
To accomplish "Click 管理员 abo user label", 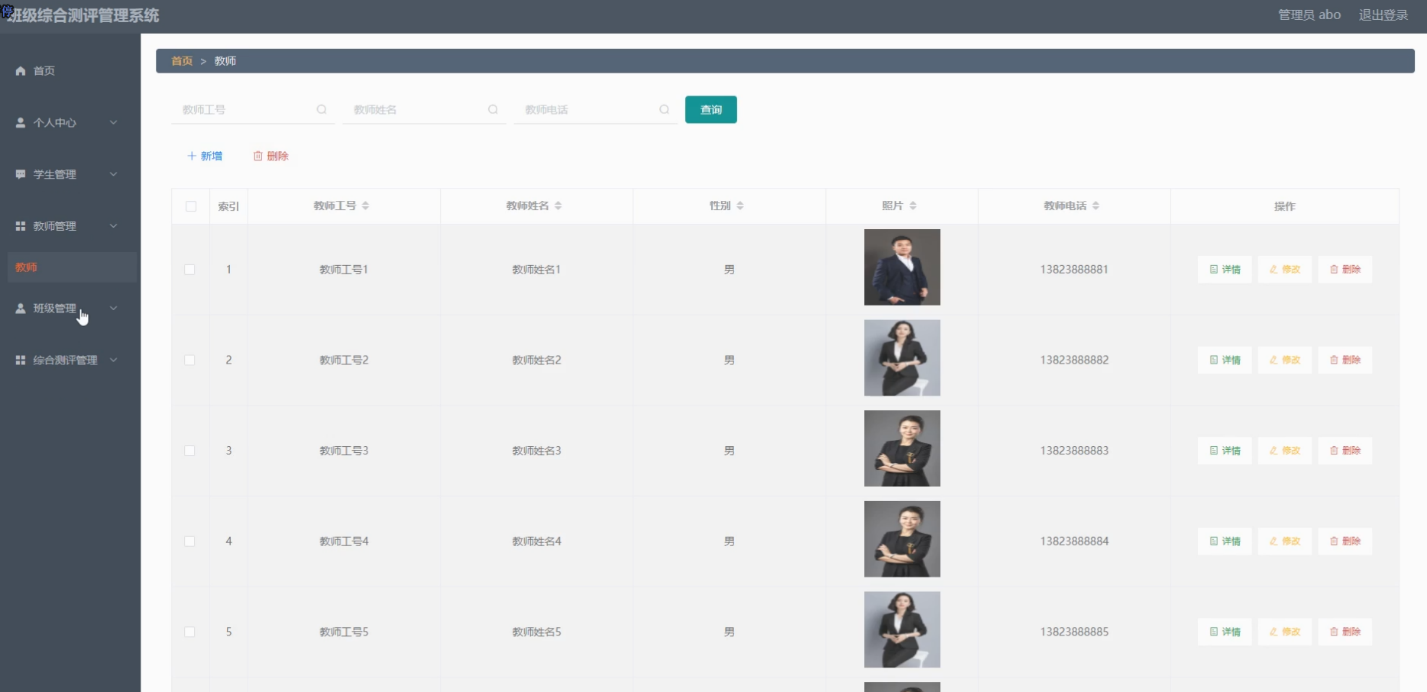I will [x=1309, y=15].
